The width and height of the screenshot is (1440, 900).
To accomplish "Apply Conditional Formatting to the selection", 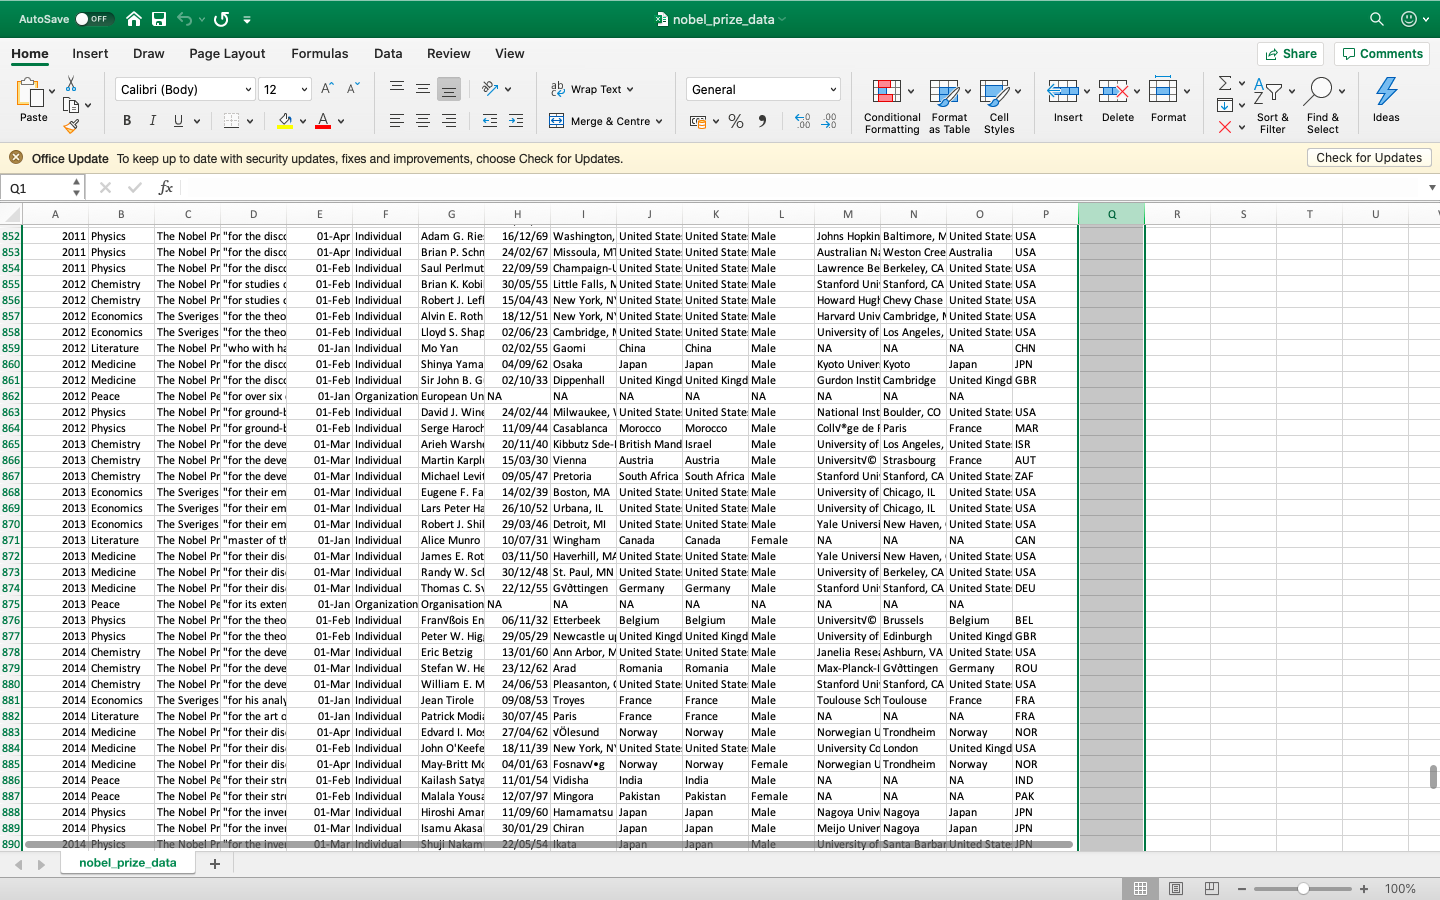I will [x=891, y=104].
